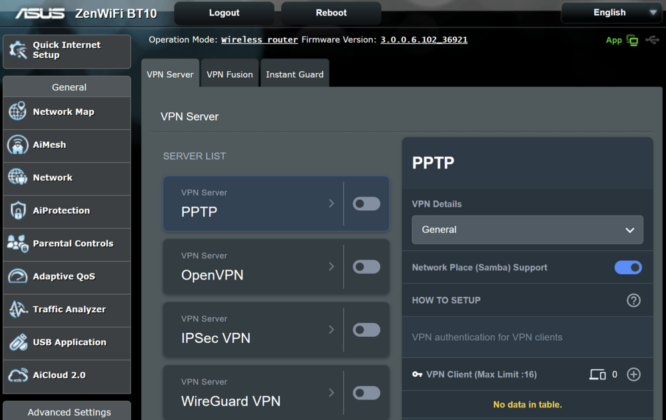
Task: Click the AiCloud 2.0 cloud icon
Action: point(17,375)
